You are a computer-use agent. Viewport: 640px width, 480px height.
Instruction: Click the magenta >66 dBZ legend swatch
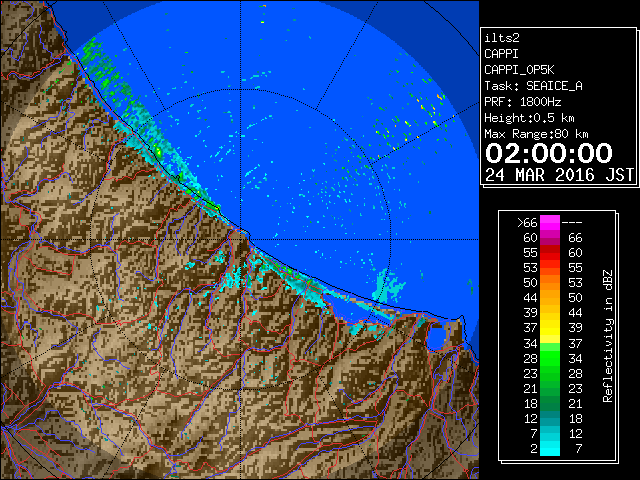[x=549, y=223]
